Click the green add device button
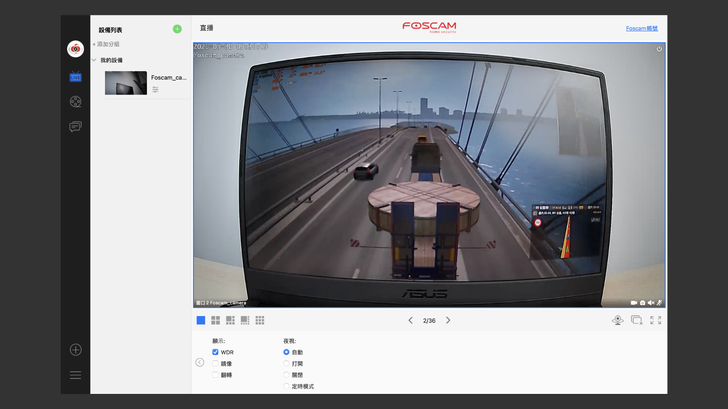This screenshot has height=409, width=728. (177, 29)
